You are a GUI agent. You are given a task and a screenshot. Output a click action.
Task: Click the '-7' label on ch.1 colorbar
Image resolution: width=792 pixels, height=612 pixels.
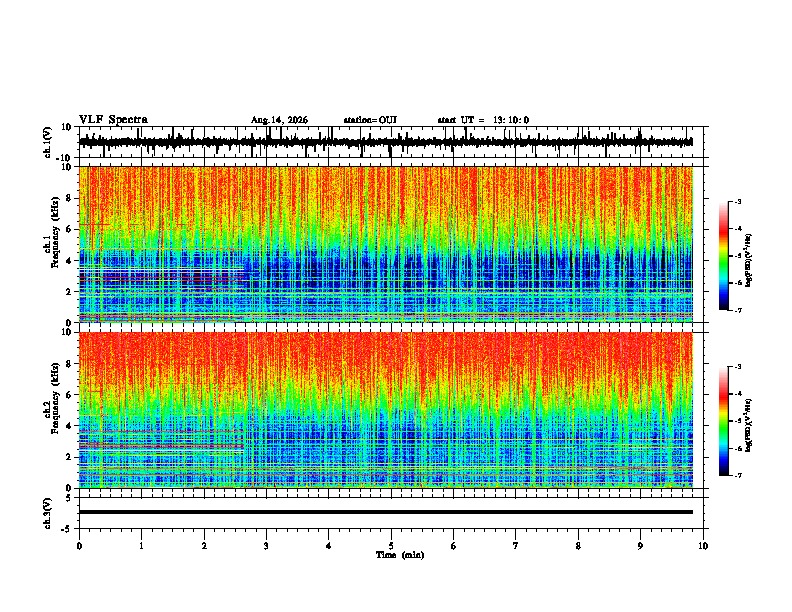[x=738, y=310]
